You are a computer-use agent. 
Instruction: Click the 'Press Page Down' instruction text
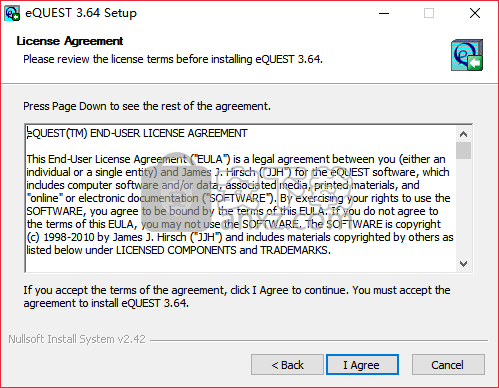147,106
